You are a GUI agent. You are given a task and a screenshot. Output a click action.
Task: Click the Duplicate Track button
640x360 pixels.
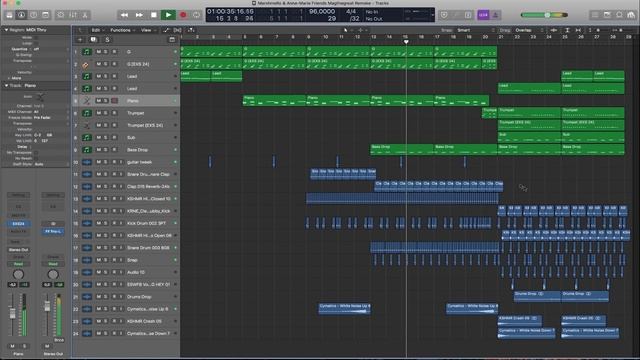[93, 40]
